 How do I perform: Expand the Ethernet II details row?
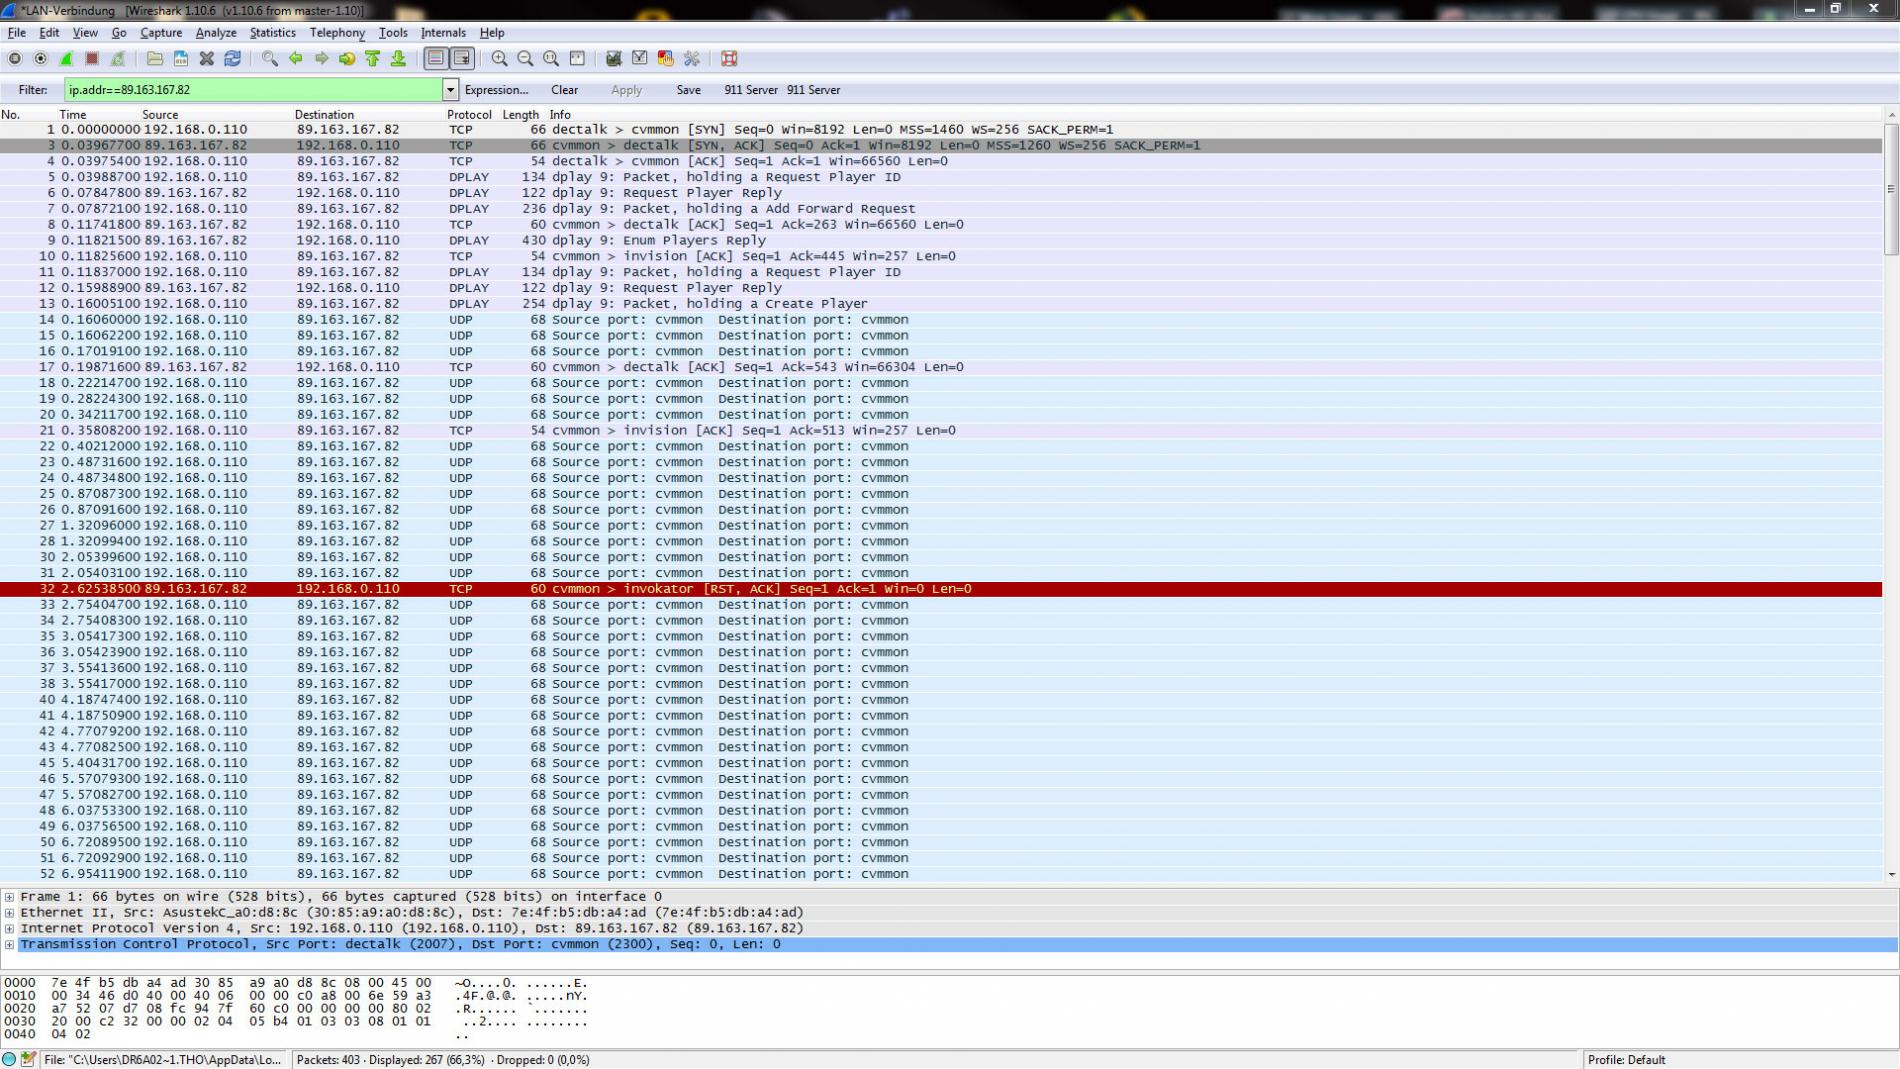(9, 913)
